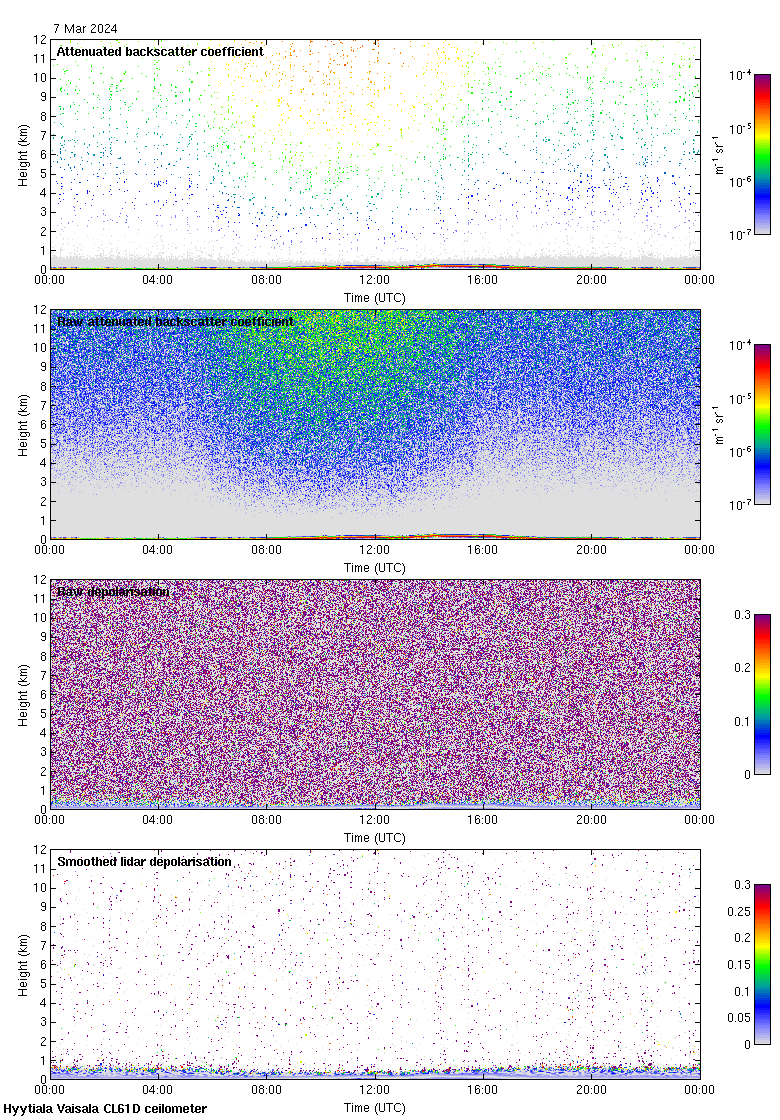Click the 0.15 tick on the Smoothed depolarisation colorbar
This screenshot has width=780, height=1120.
coord(739,964)
